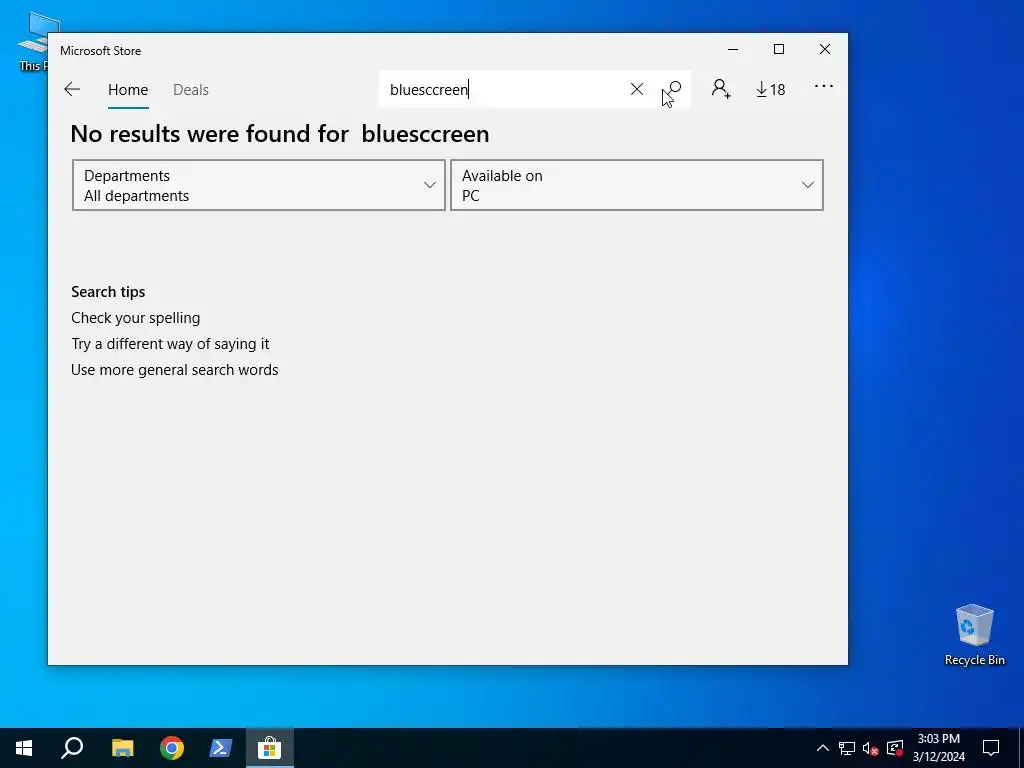Open taskbar search magnifier
1024x768 pixels.
pos(72,748)
